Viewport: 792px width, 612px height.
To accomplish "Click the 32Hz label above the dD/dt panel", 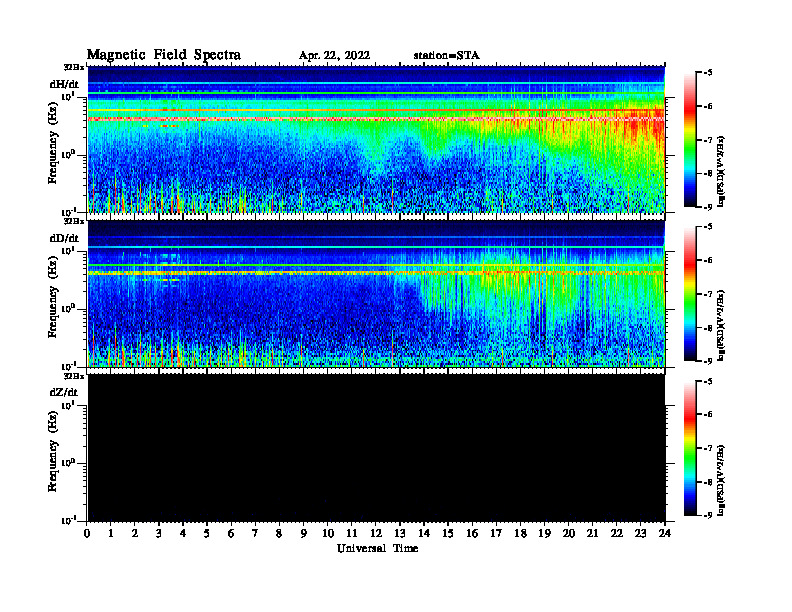I will click(74, 221).
